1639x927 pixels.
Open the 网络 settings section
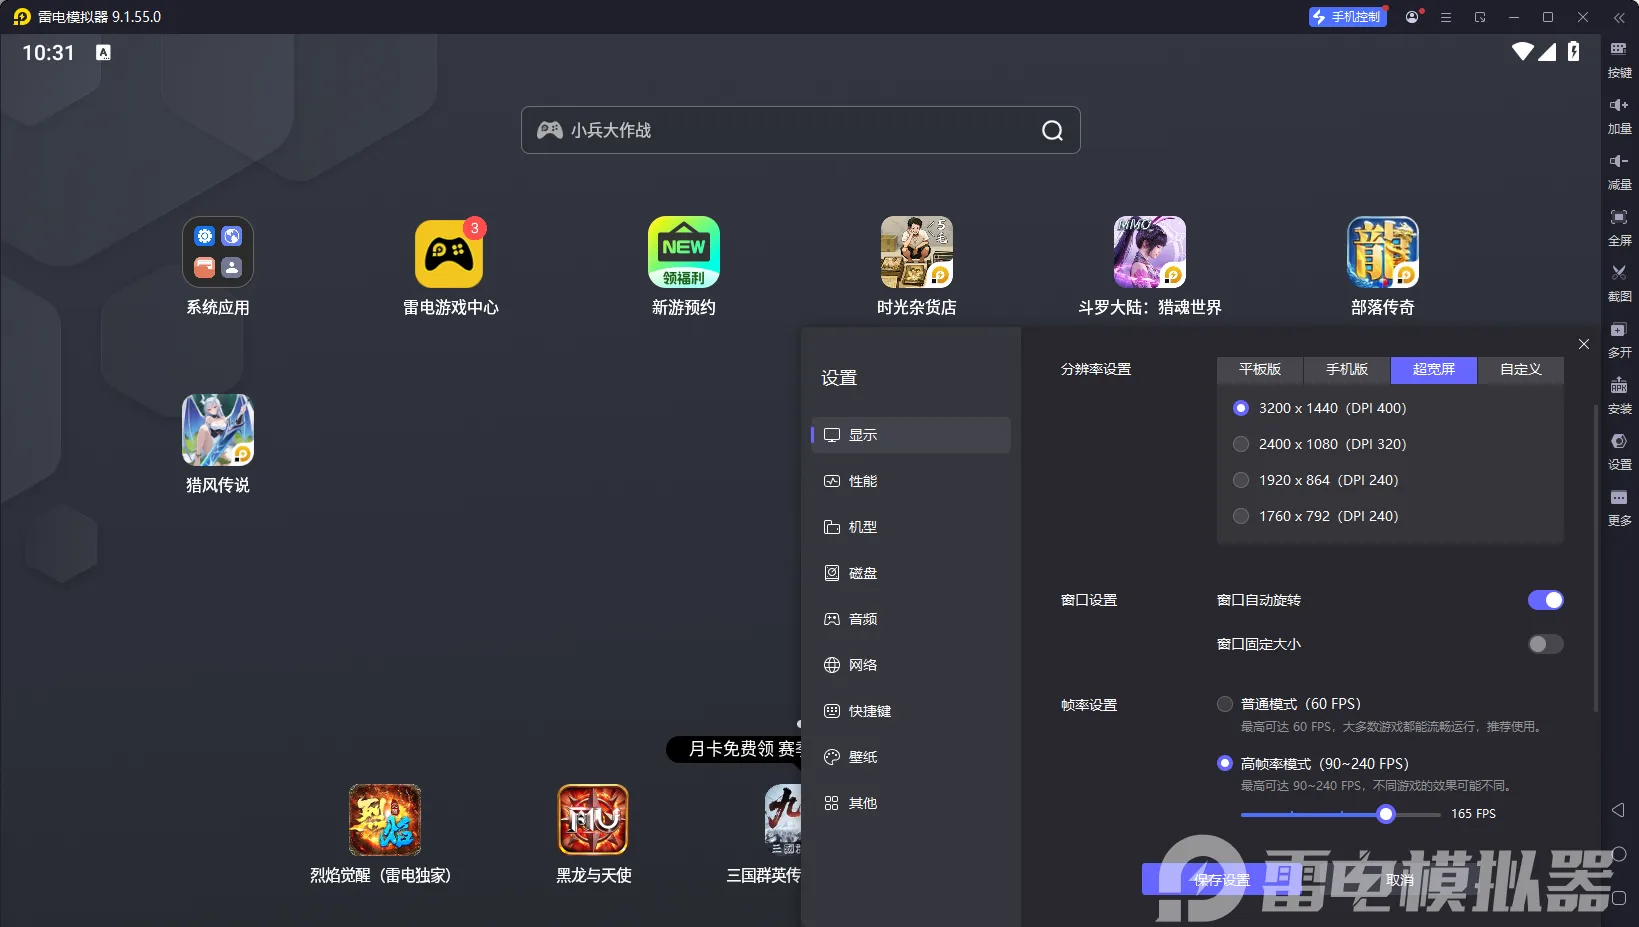[911, 665]
